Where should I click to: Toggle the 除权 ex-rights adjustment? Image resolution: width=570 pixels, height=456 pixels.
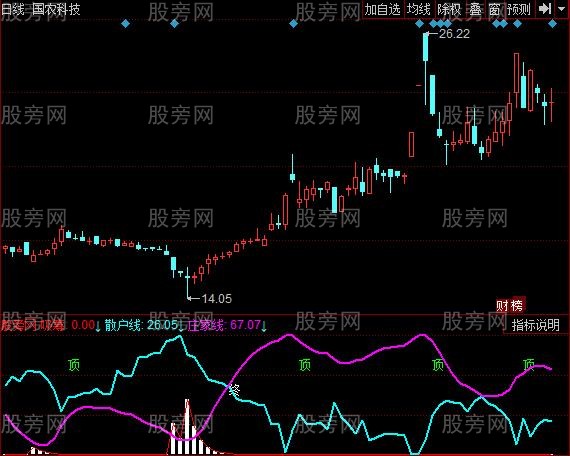449,9
